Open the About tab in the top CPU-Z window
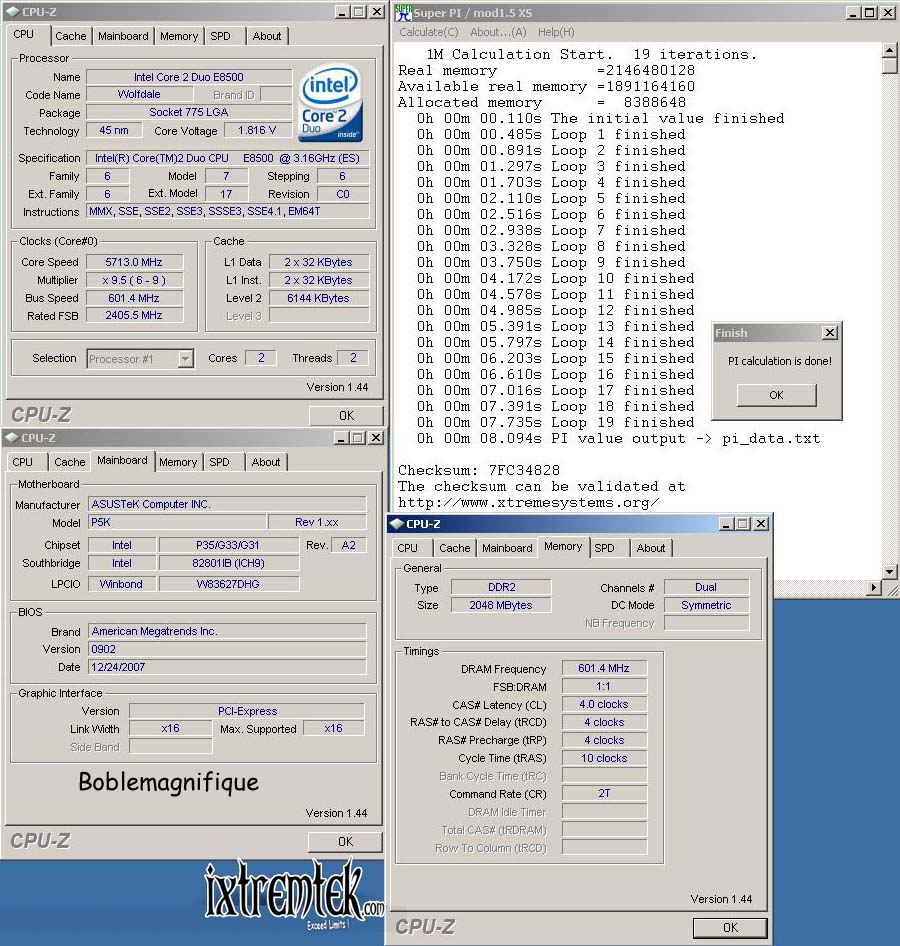This screenshot has height=946, width=900. (267, 36)
